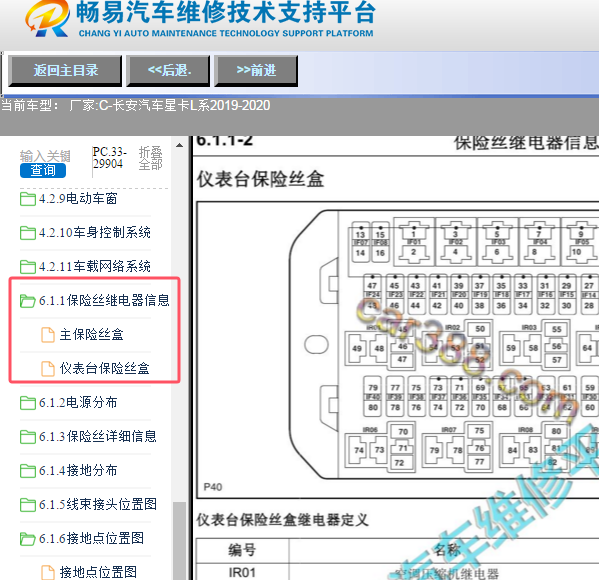Focus the 输入关键 keyword input field
The width and height of the screenshot is (599, 580).
tap(45, 156)
